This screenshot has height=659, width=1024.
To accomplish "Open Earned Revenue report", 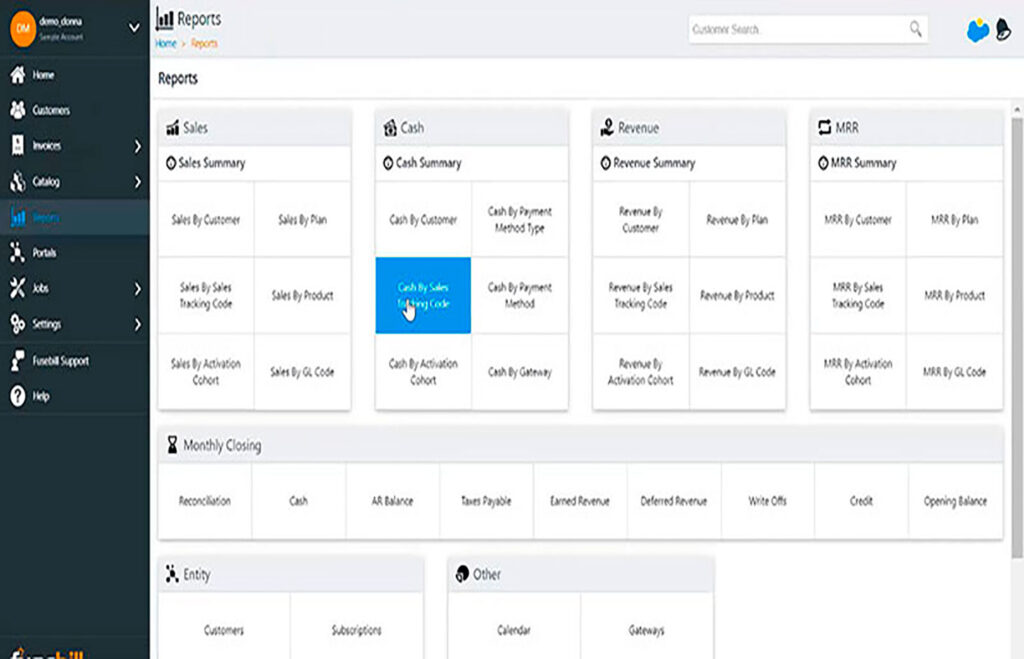I will (580, 501).
